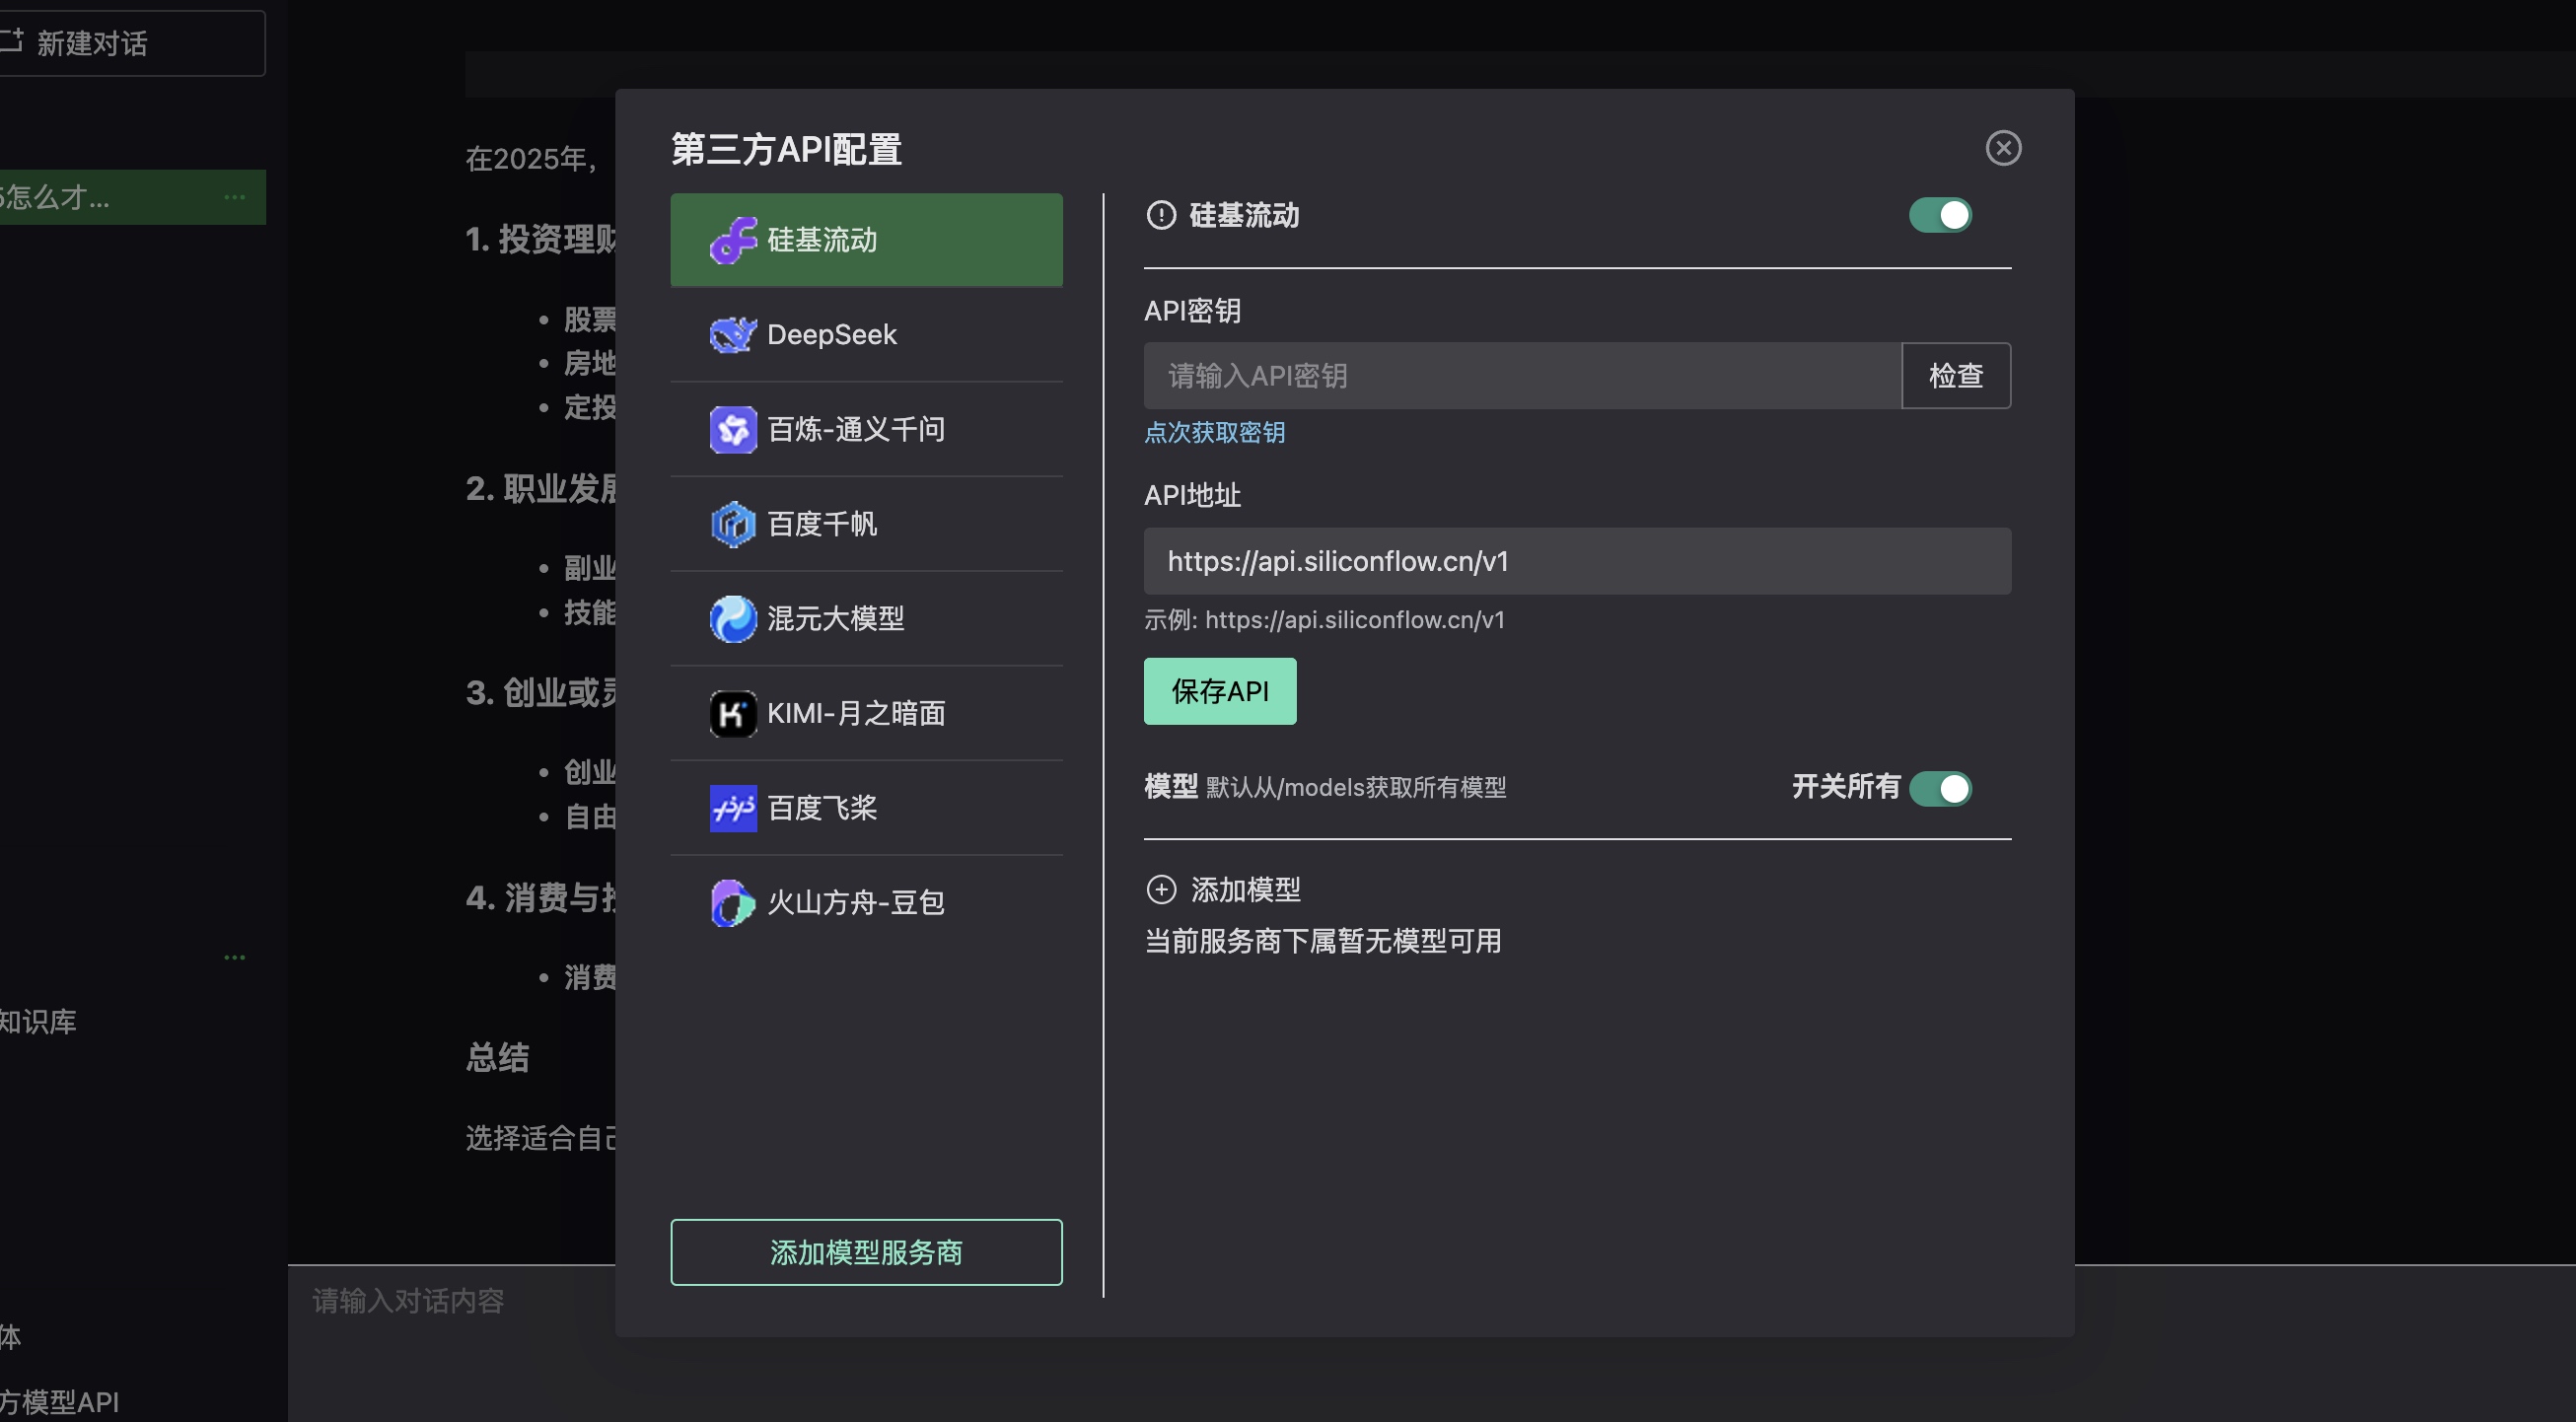Image resolution: width=2576 pixels, height=1422 pixels.
Task: Click the 默认从/models获取所有模型 hint text
Action: pos(1355,788)
